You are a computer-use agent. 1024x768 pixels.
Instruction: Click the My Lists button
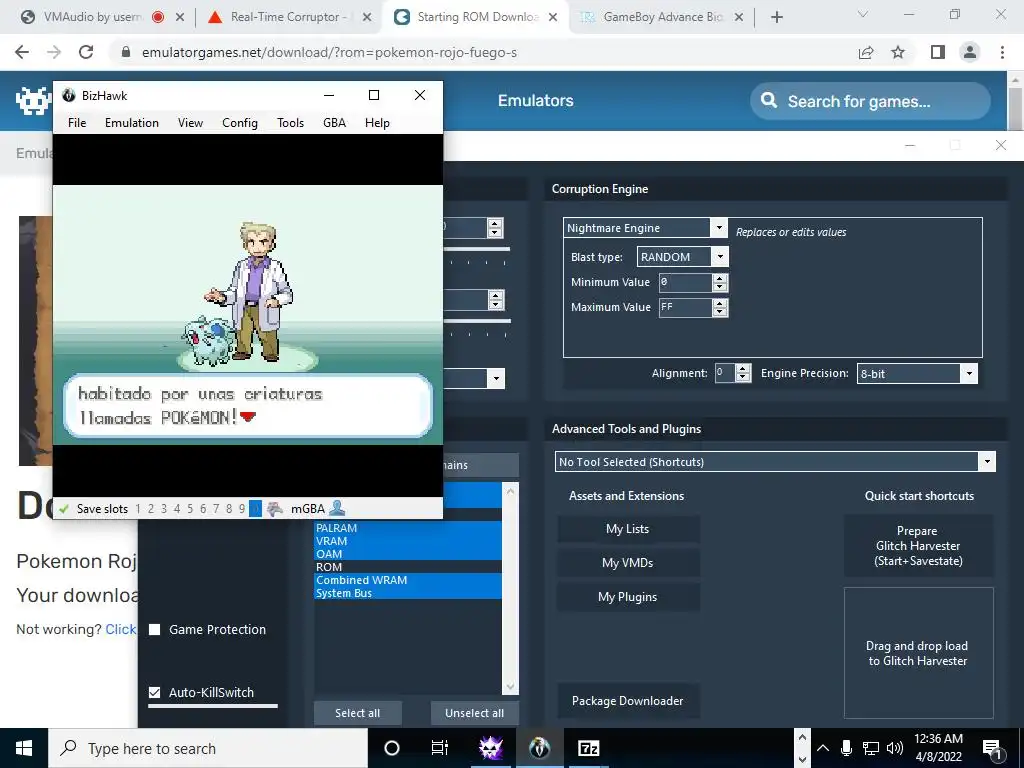click(628, 529)
